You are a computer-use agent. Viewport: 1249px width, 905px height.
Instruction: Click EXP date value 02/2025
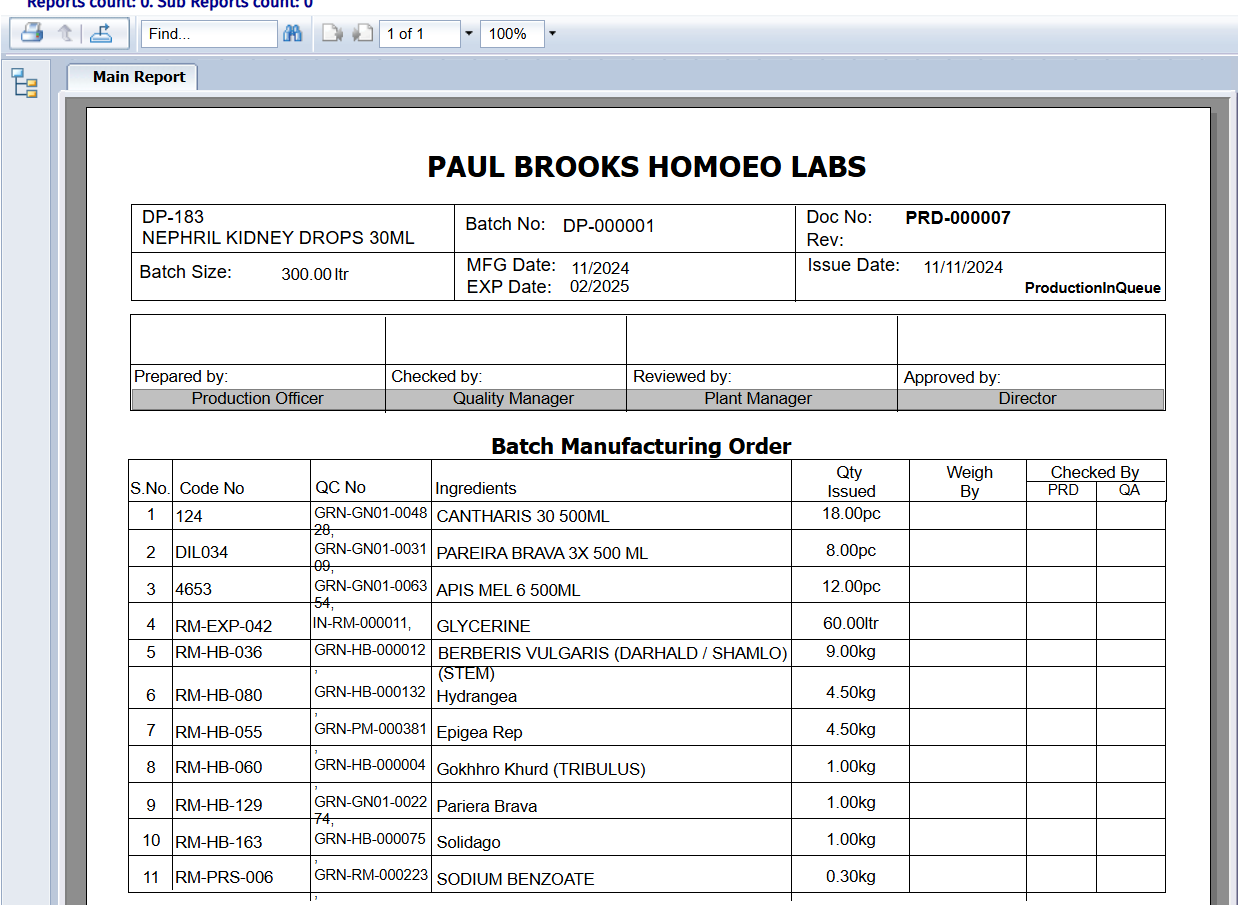pos(599,287)
